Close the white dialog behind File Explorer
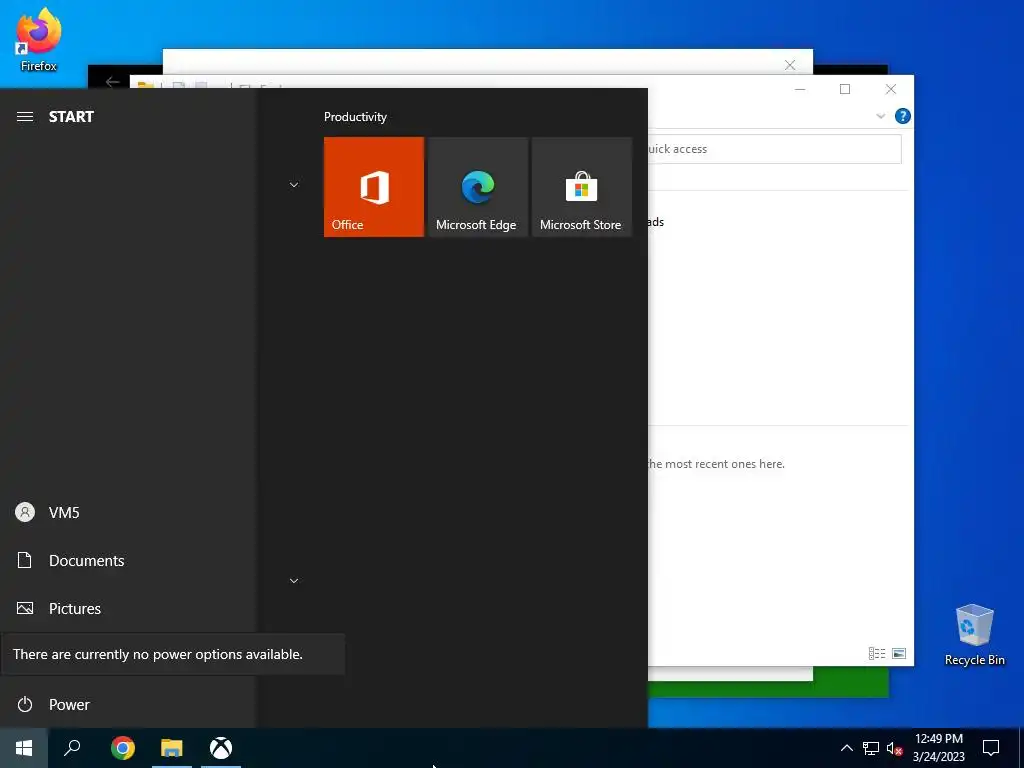Screen dimensions: 1024x768 790,65
